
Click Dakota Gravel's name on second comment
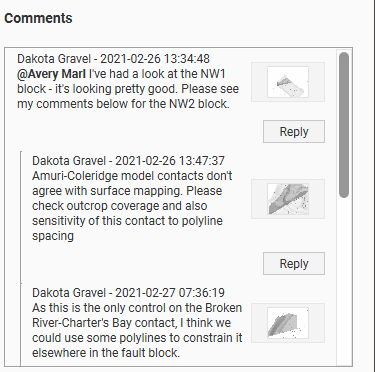click(x=69, y=161)
